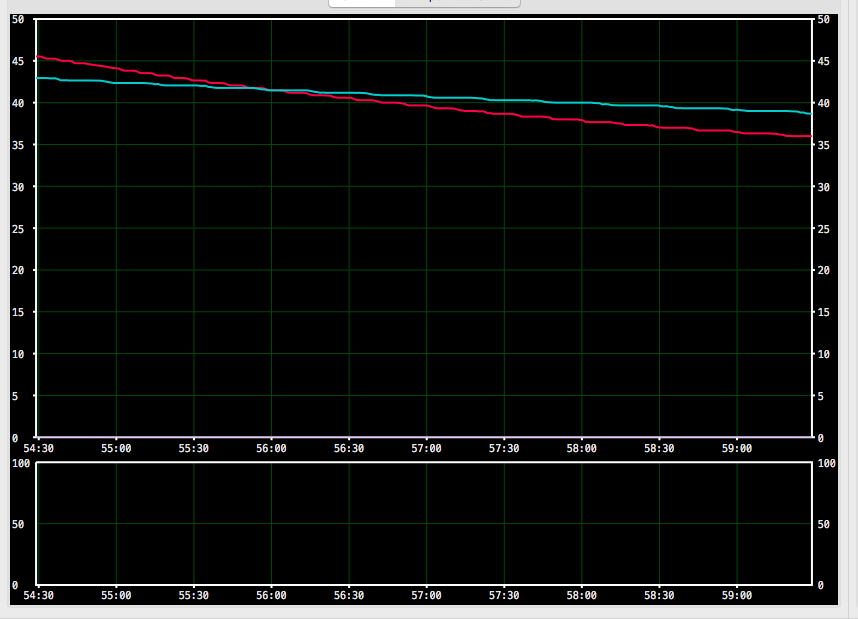This screenshot has width=858, height=619.
Task: Select the 56:30 tick under the lower graph
Action: pos(349,595)
